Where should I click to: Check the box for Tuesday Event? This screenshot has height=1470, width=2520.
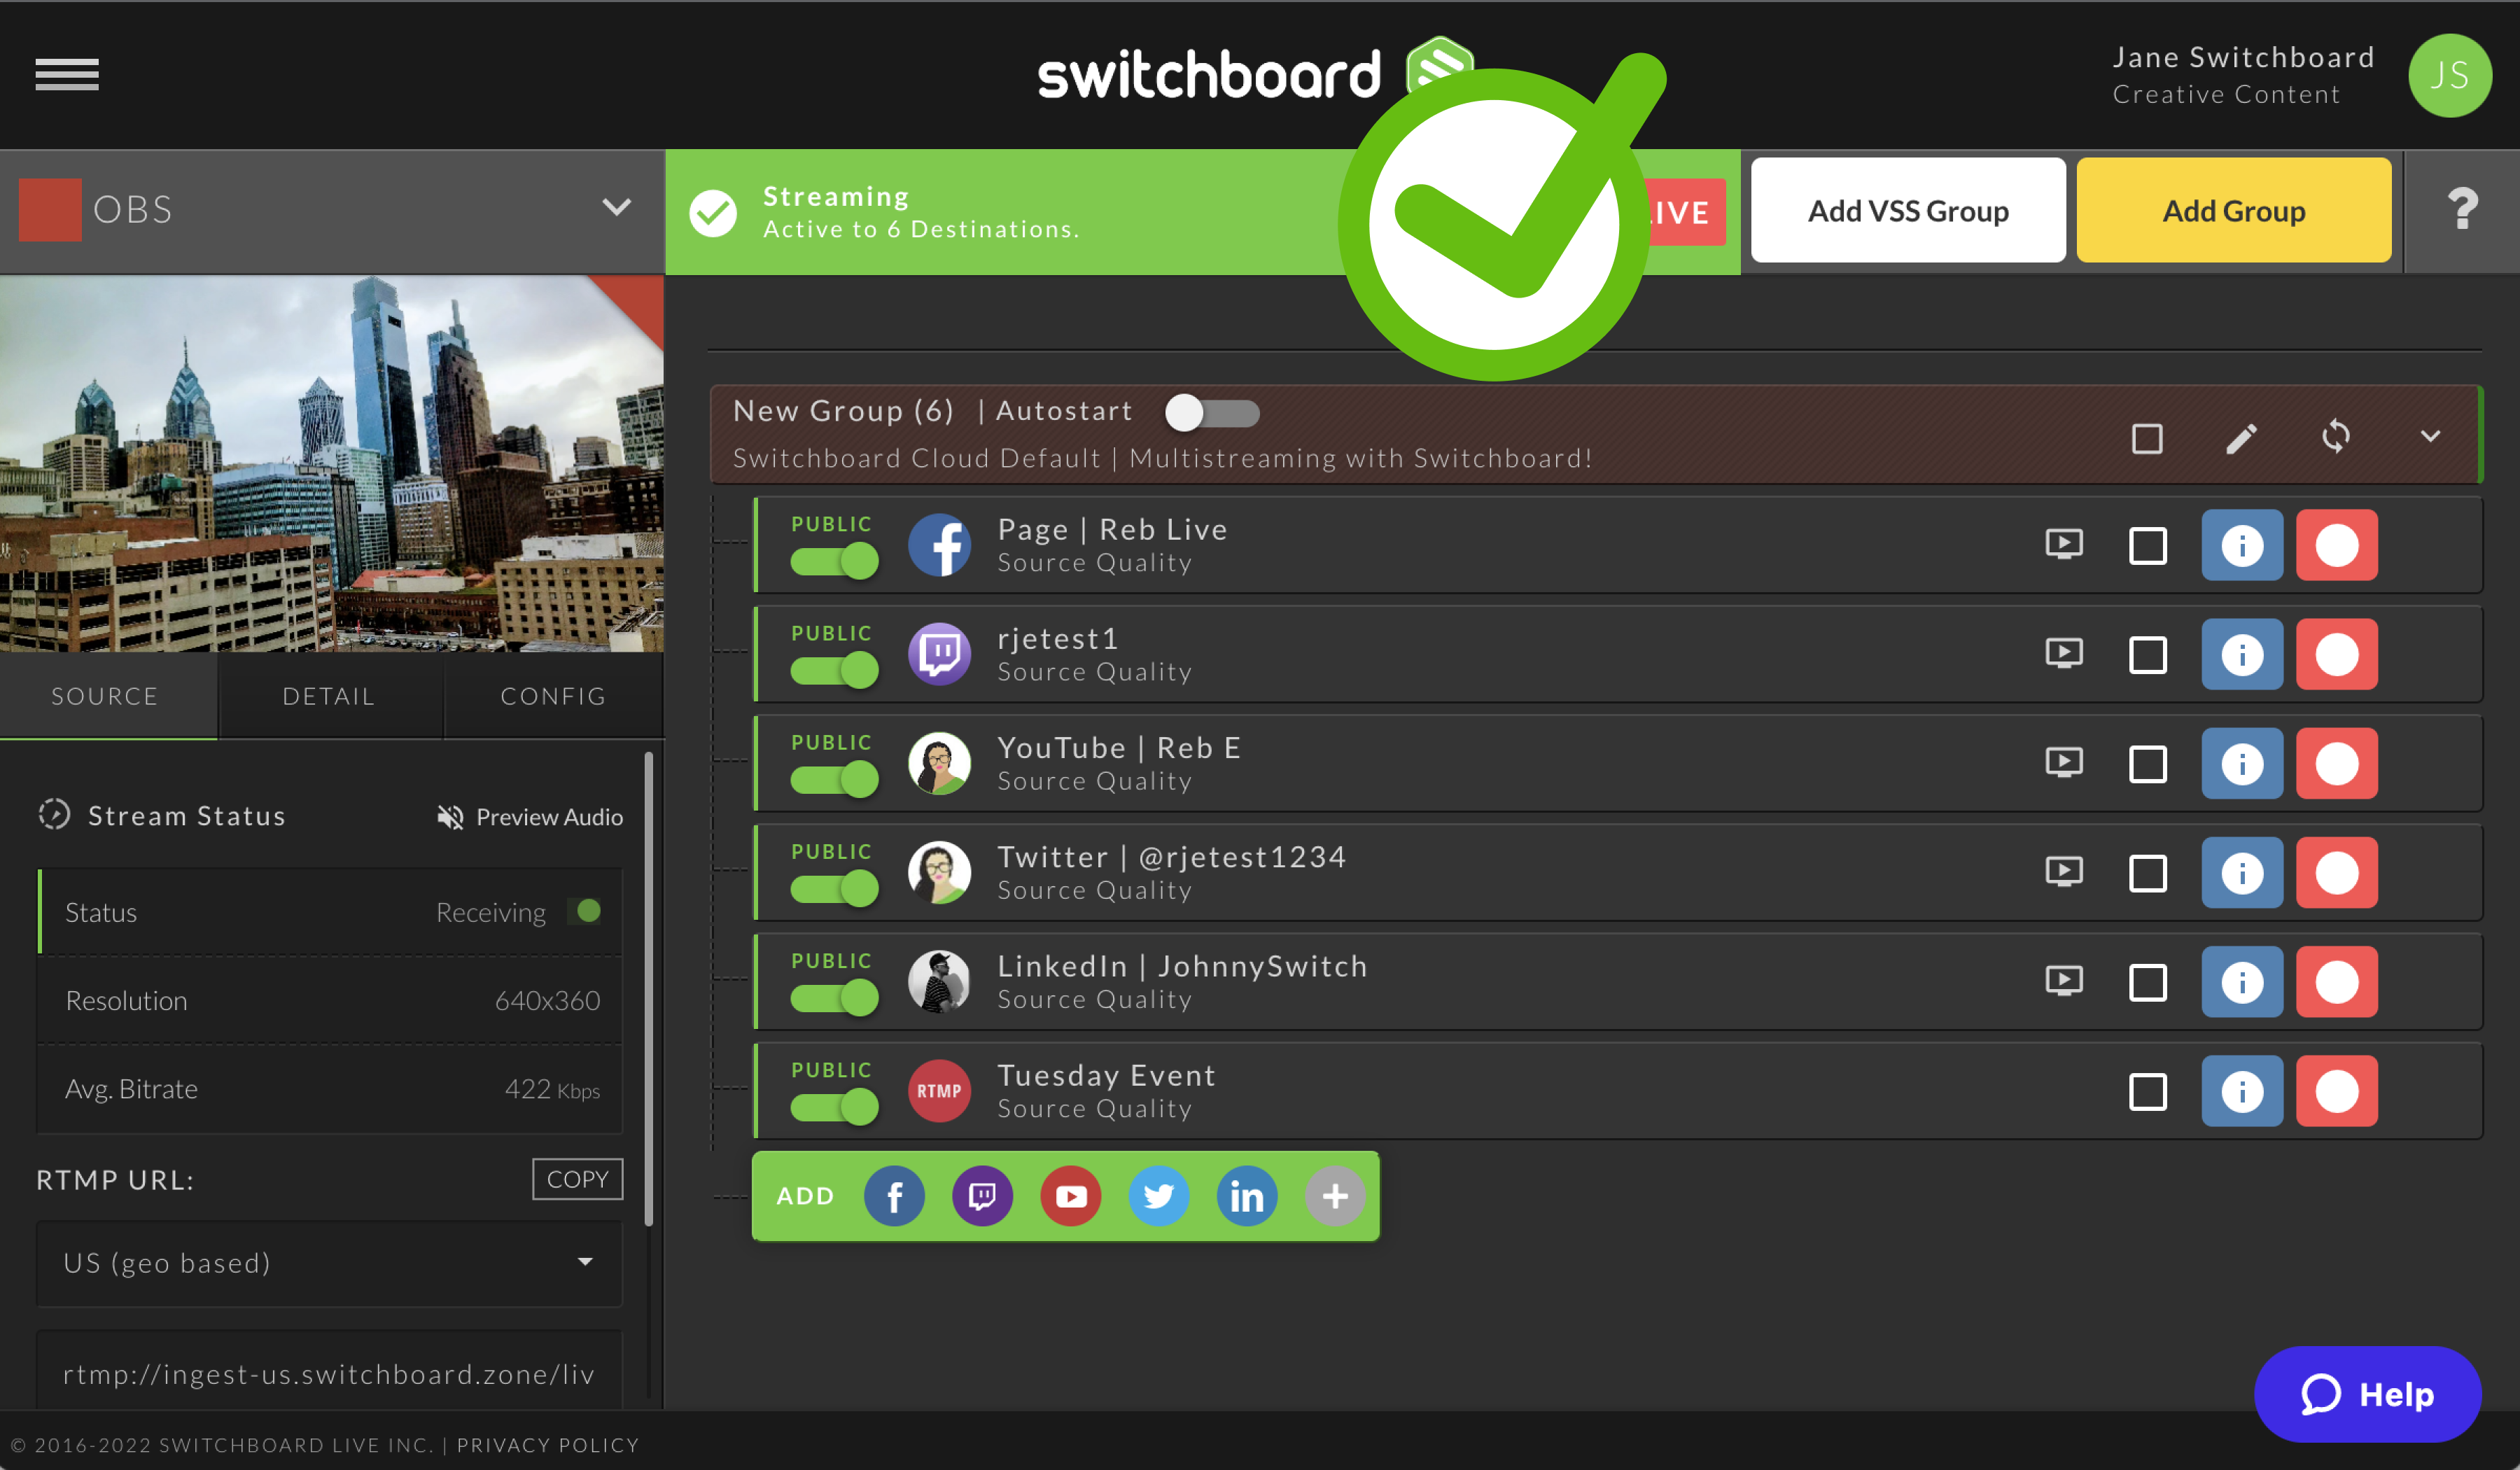point(2147,1091)
